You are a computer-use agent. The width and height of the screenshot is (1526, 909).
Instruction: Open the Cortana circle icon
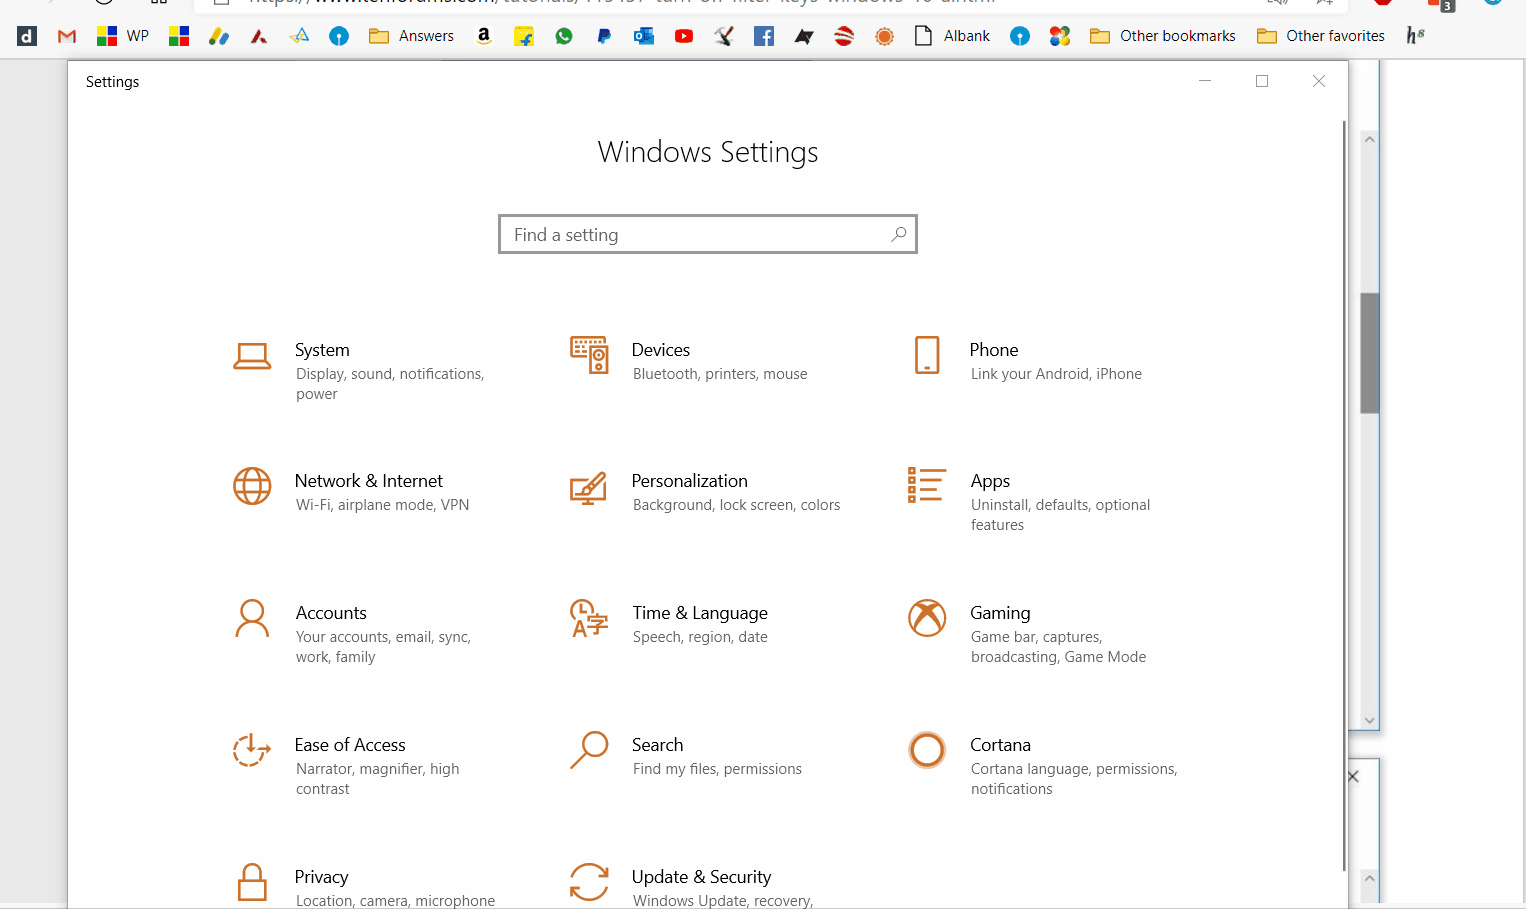[927, 750]
